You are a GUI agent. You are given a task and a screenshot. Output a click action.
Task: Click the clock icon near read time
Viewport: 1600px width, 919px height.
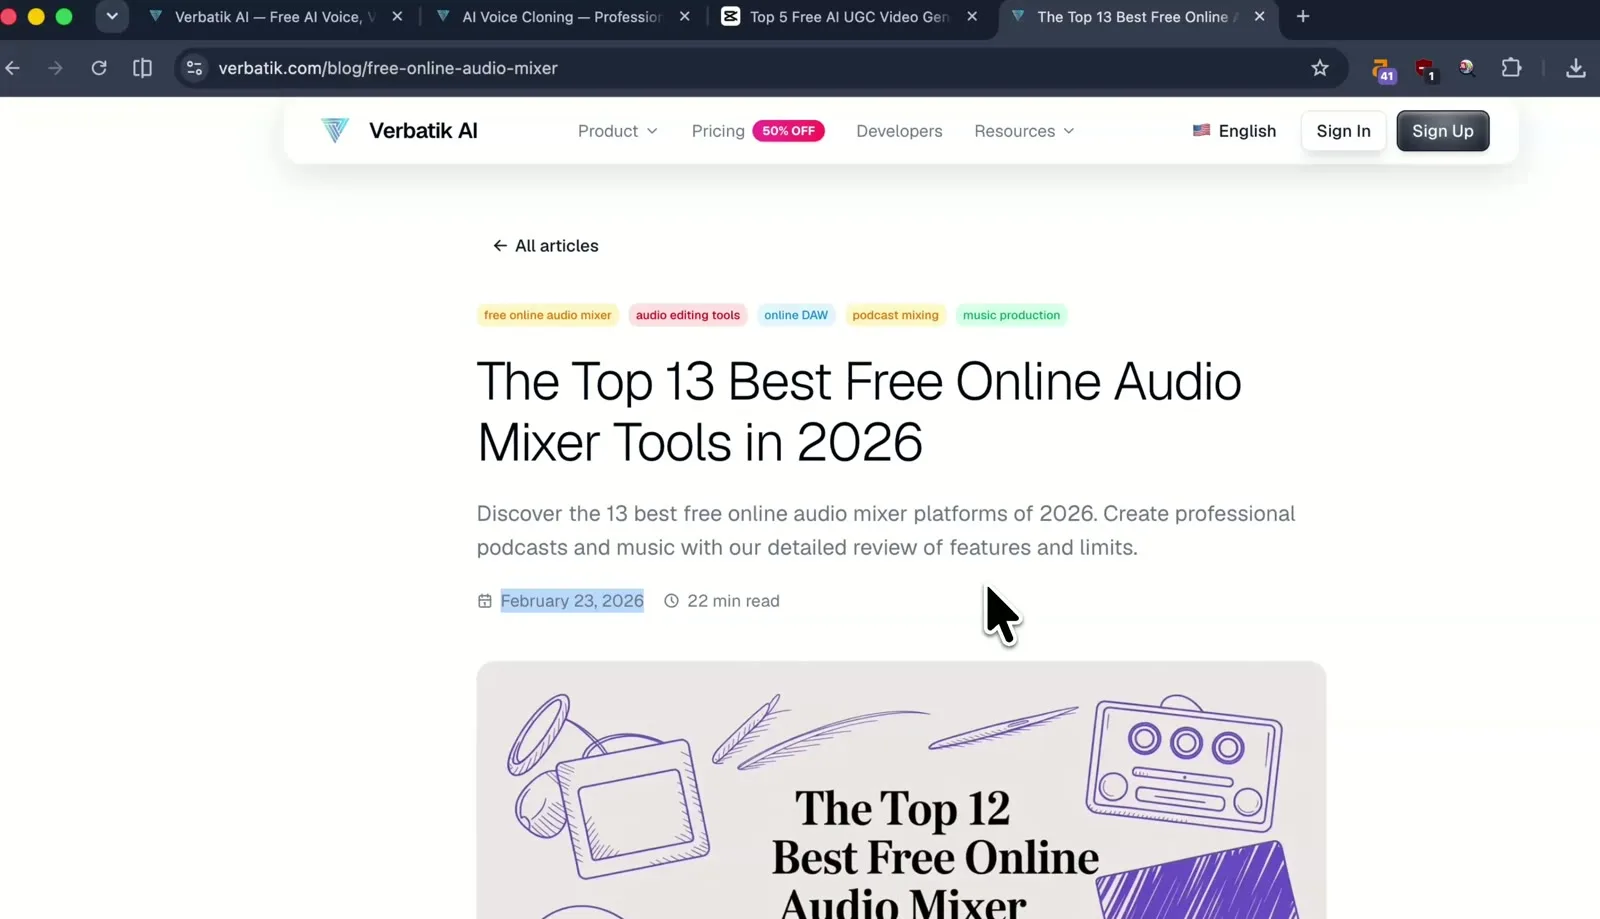pyautogui.click(x=671, y=601)
